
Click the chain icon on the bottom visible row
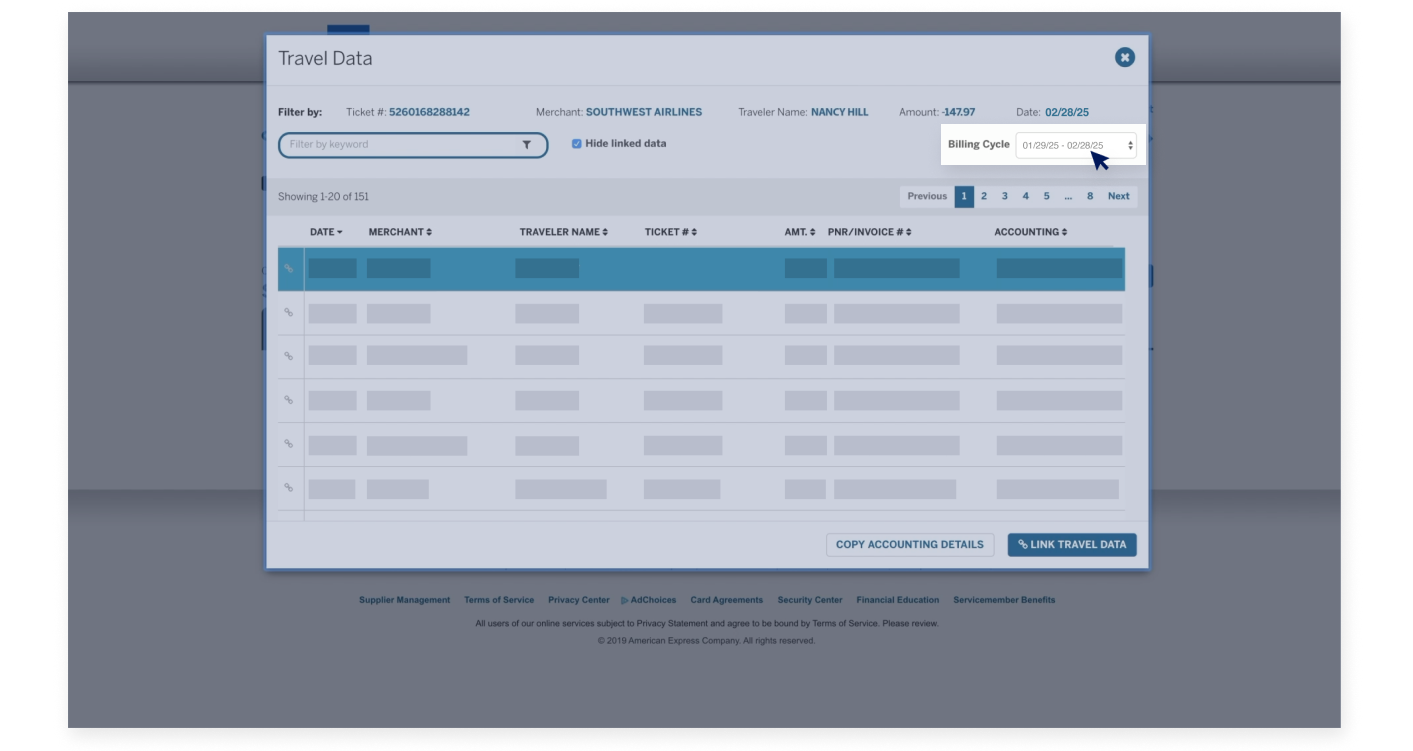(289, 487)
